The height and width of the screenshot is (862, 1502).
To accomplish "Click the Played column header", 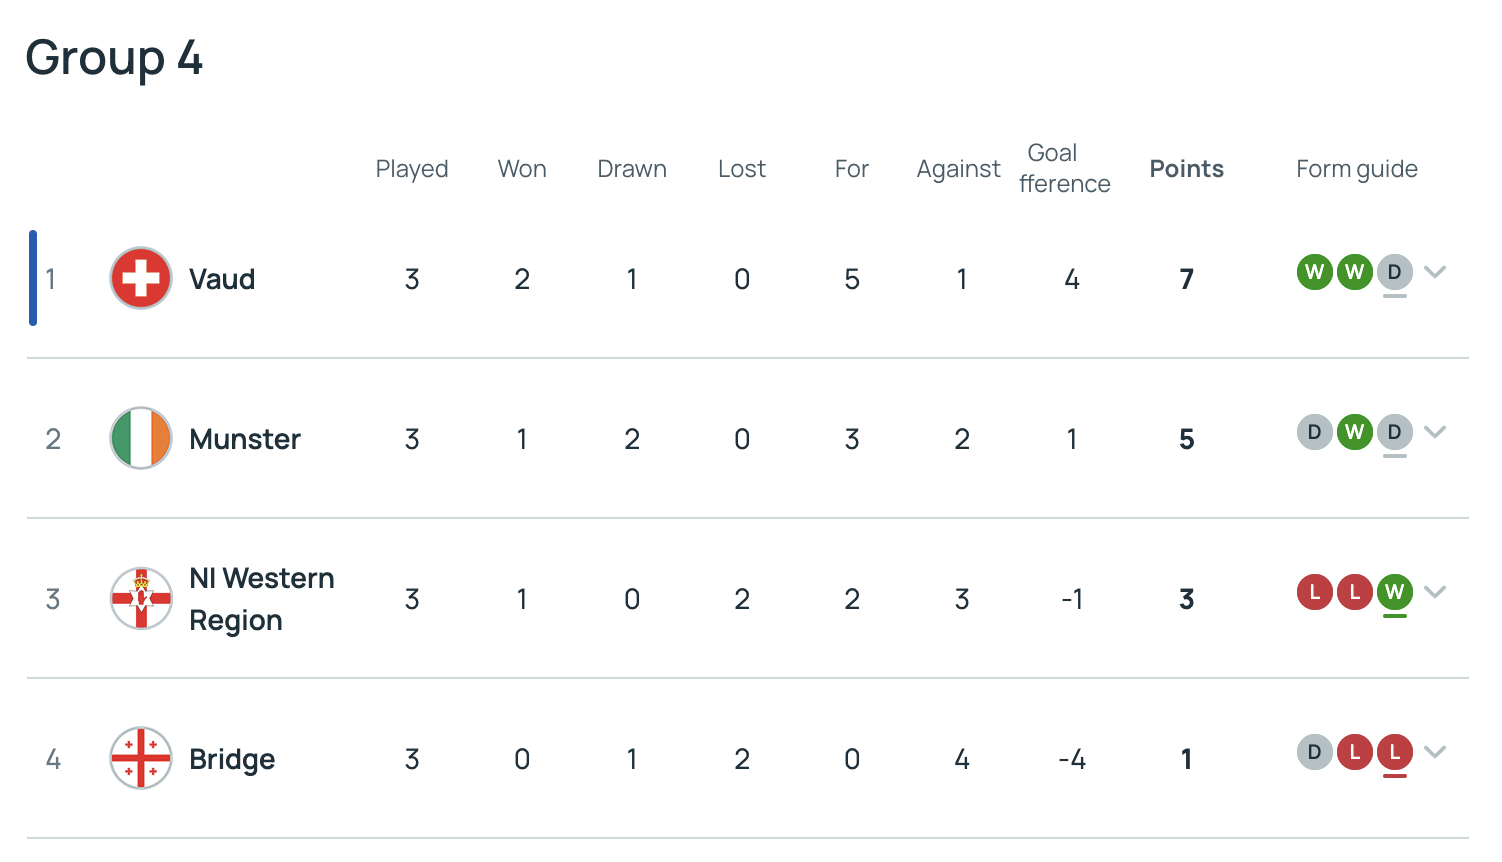I will click(x=412, y=169).
